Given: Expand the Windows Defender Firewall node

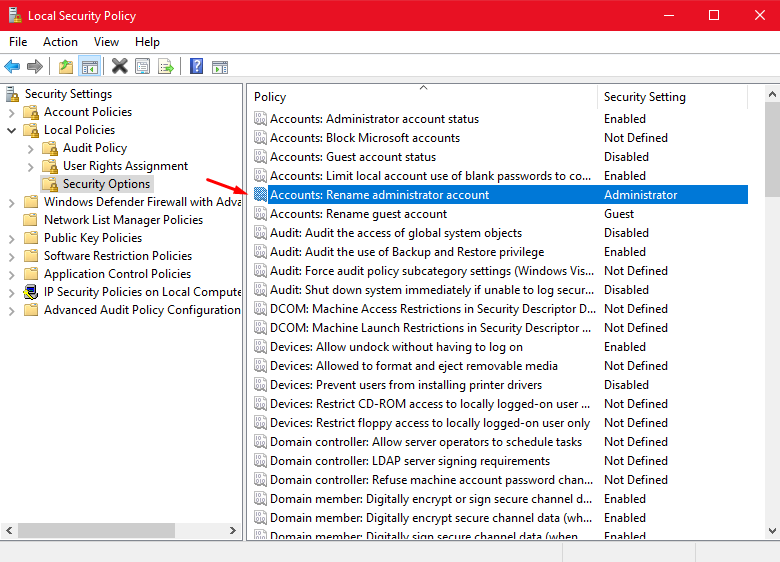Looking at the screenshot, I should pyautogui.click(x=11, y=203).
